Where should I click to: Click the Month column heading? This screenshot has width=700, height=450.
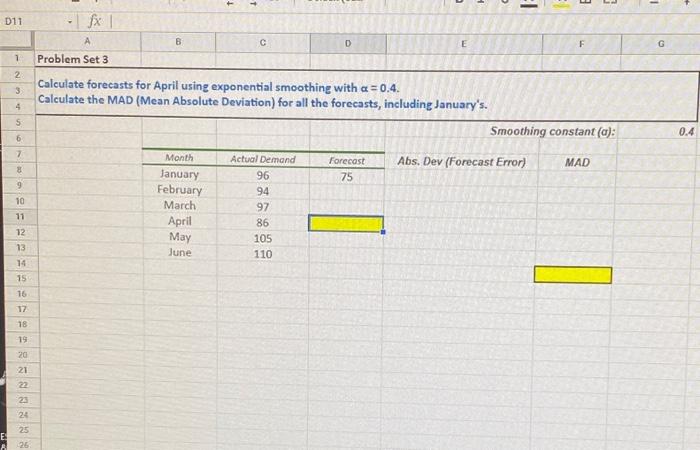point(179,158)
